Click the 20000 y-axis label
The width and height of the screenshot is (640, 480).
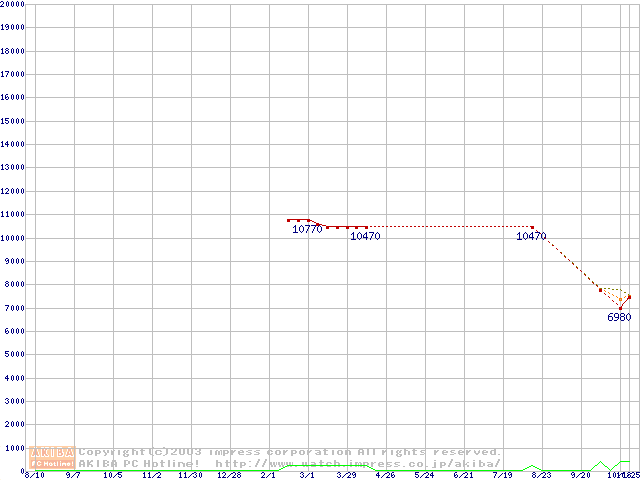click(x=12, y=4)
